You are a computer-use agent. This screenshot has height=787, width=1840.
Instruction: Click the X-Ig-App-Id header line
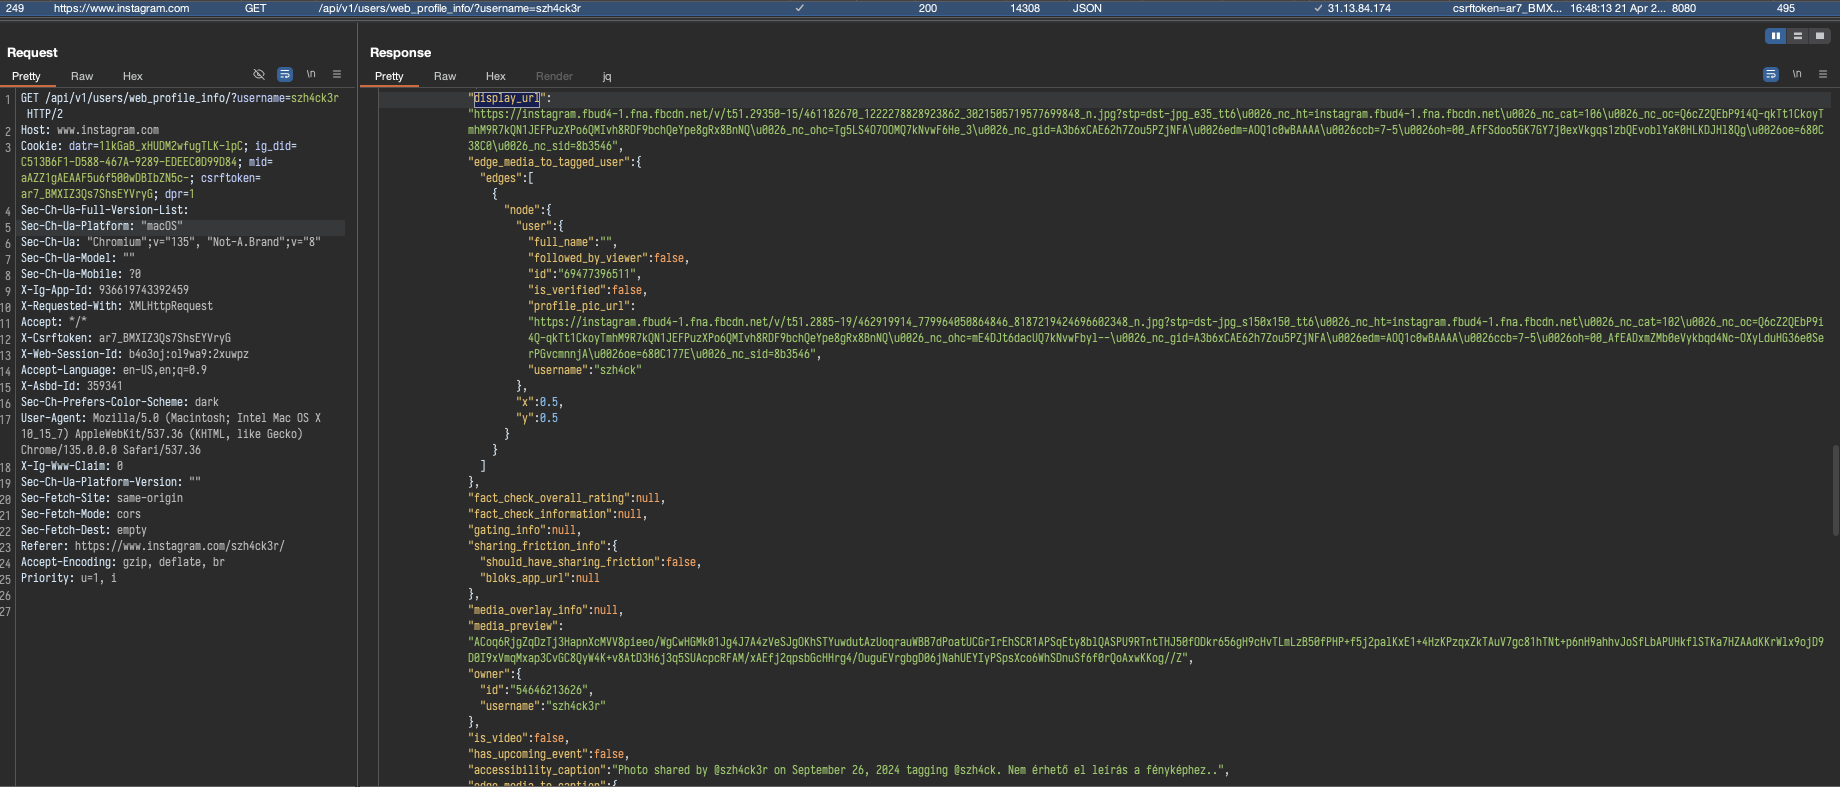coord(105,290)
